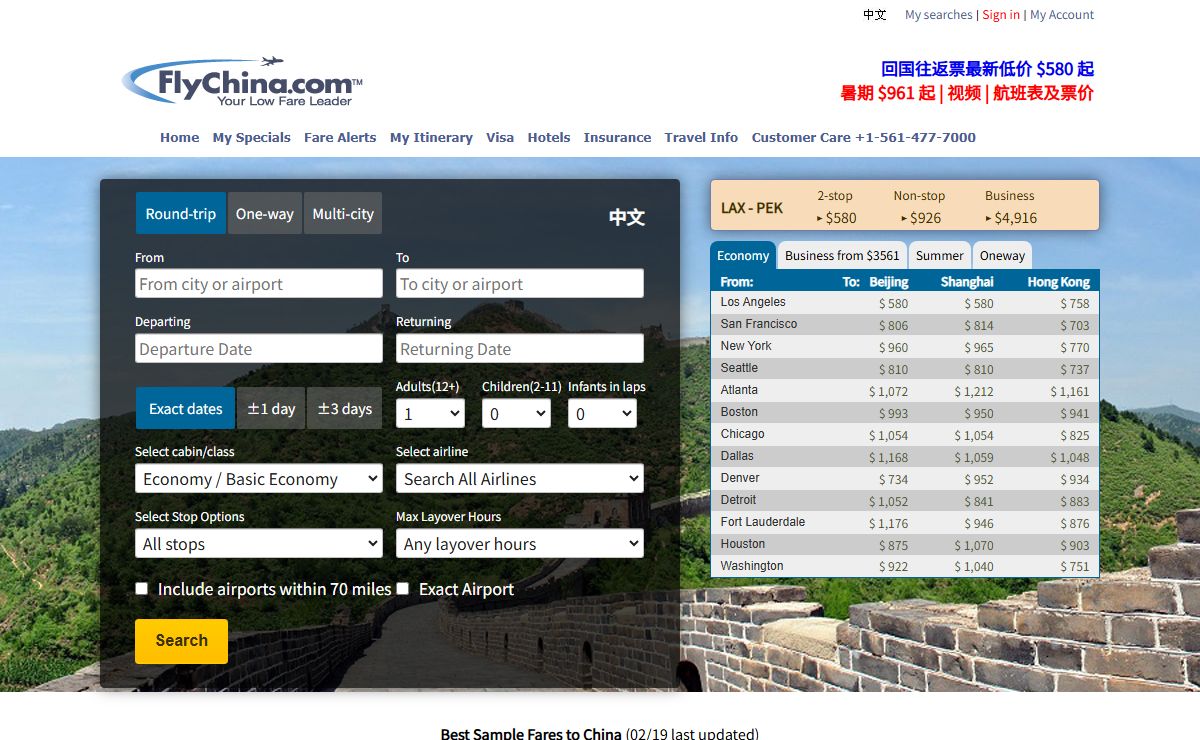
Task: Select the Multi-city trip option
Action: coord(343,213)
